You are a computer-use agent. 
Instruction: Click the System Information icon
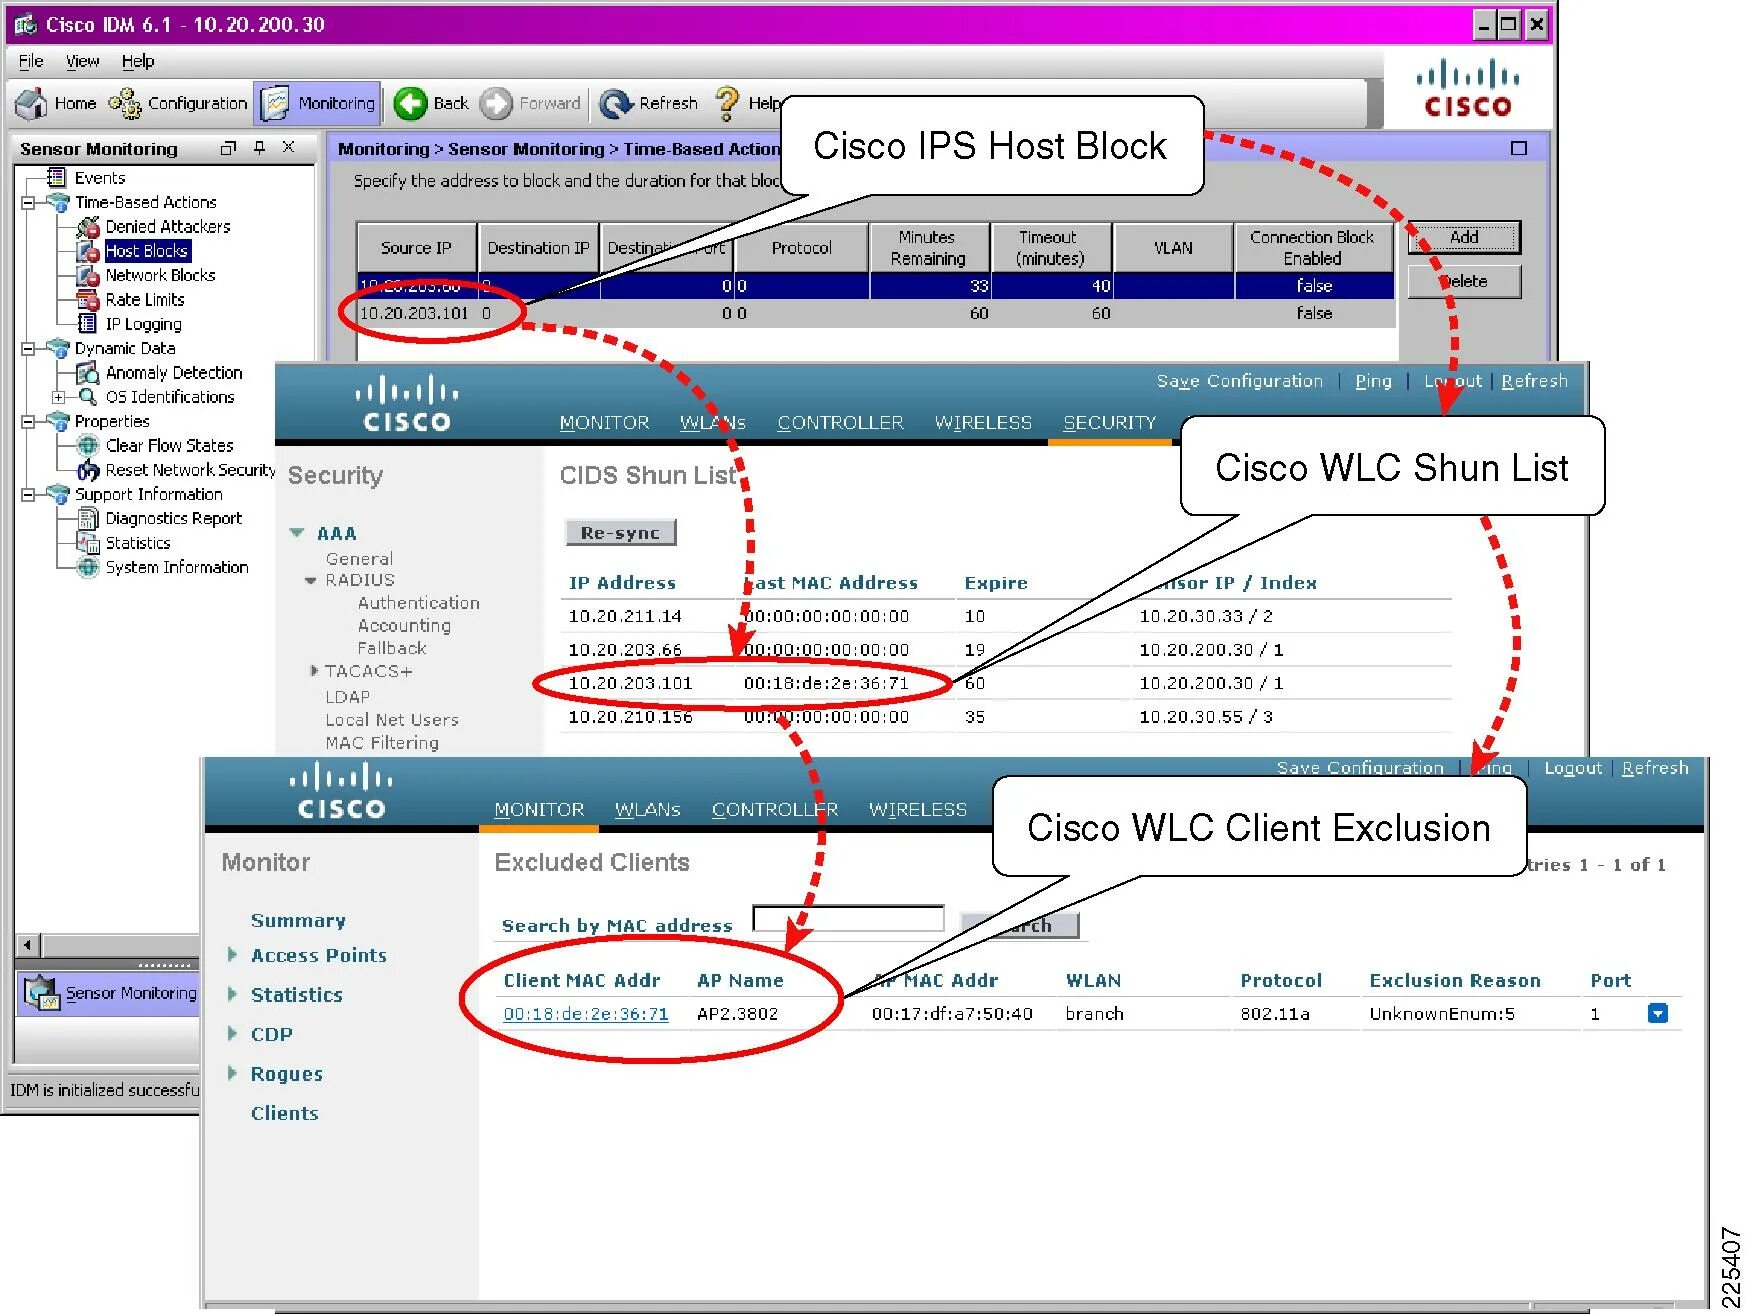pyautogui.click(x=88, y=567)
